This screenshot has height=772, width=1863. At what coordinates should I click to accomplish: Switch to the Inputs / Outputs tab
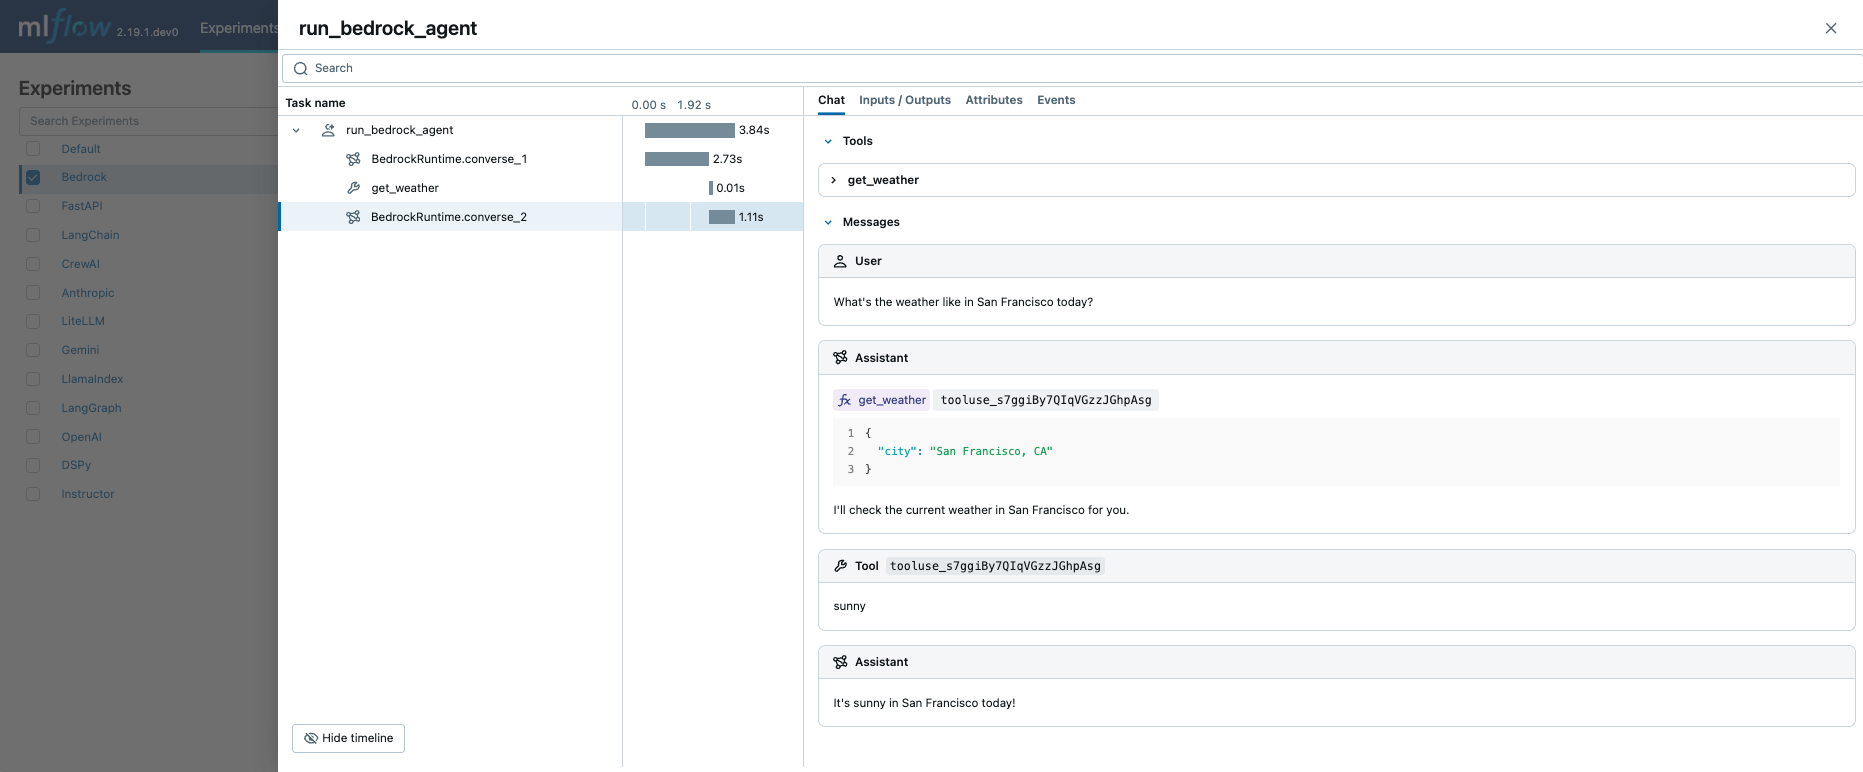[x=904, y=100]
